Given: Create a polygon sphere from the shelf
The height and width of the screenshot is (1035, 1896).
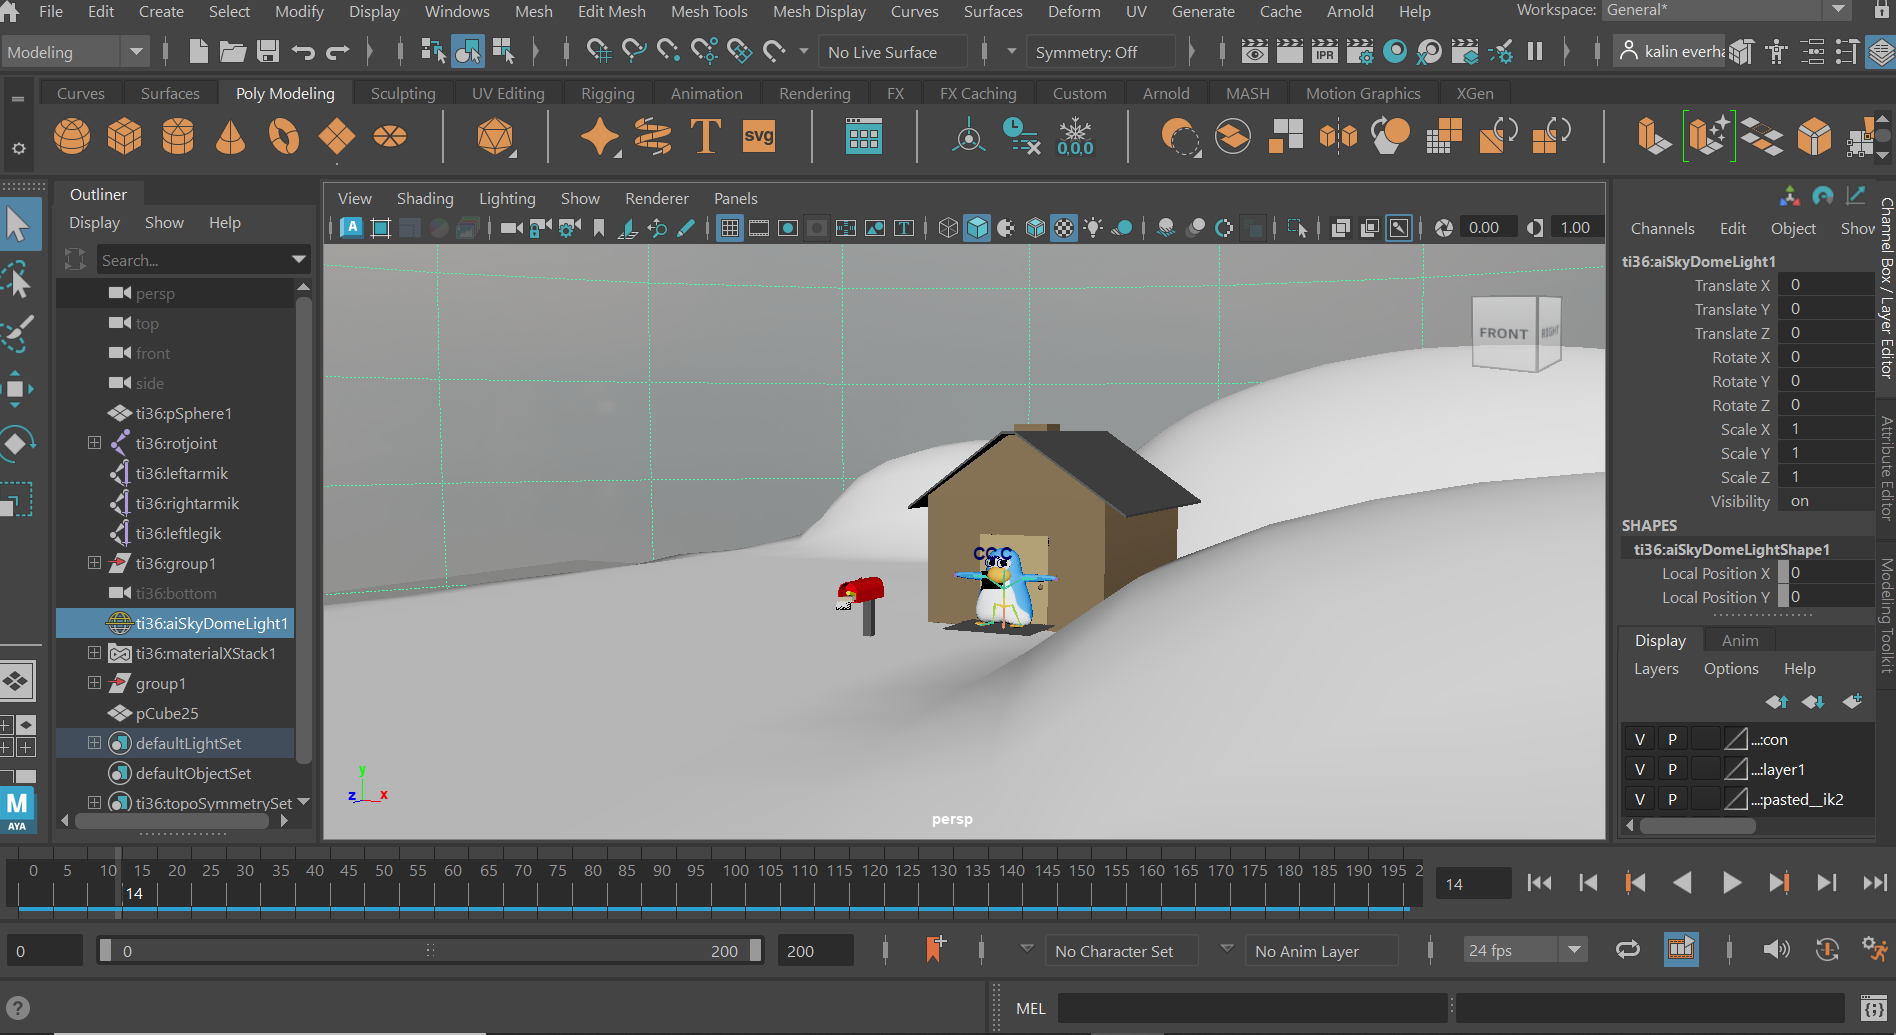Looking at the screenshot, I should [72, 136].
